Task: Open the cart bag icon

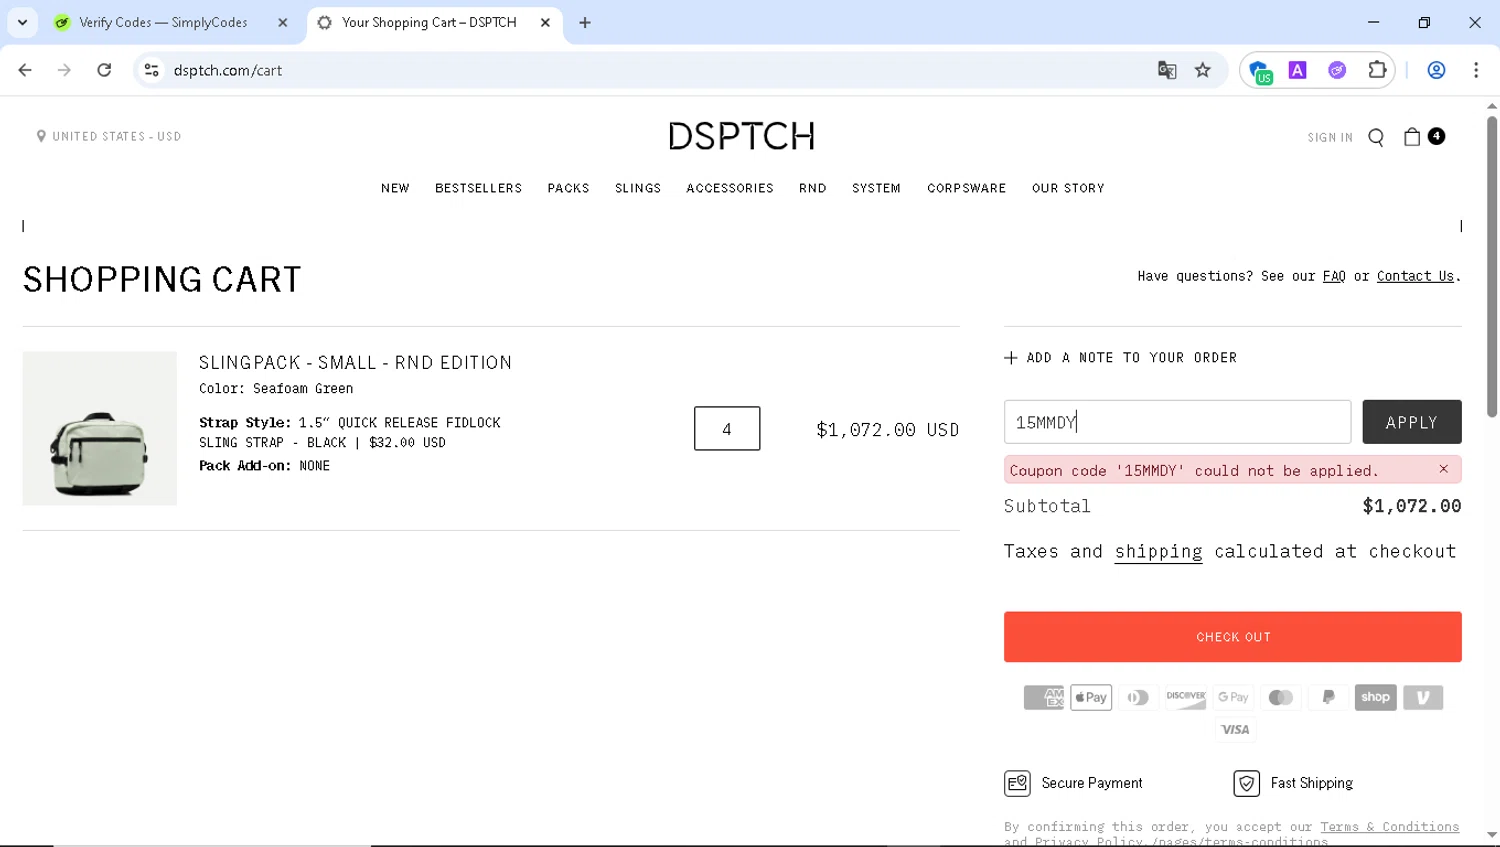Action: [1412, 137]
